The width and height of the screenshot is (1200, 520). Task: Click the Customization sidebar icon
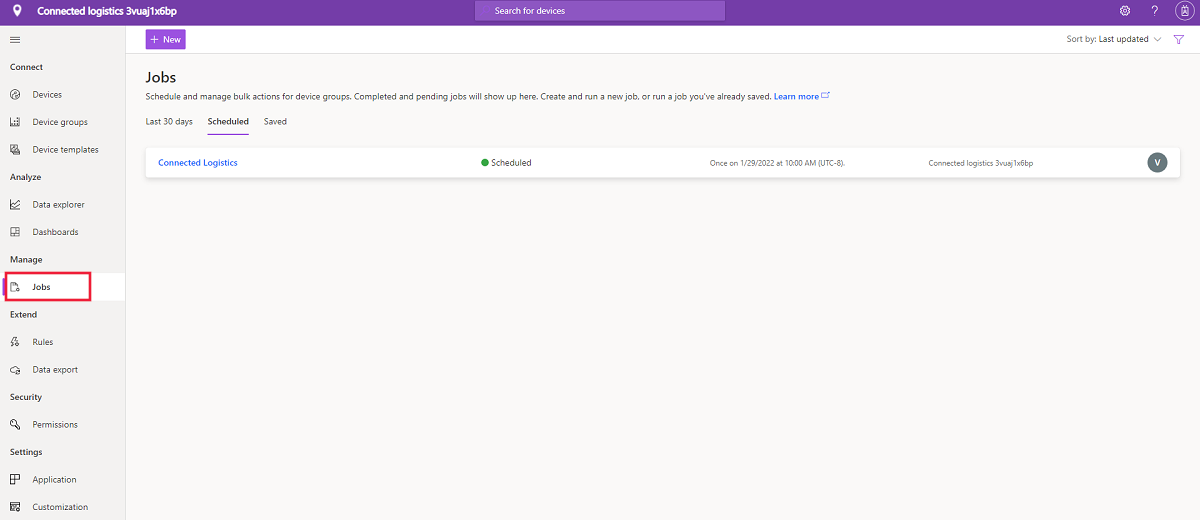[15, 507]
